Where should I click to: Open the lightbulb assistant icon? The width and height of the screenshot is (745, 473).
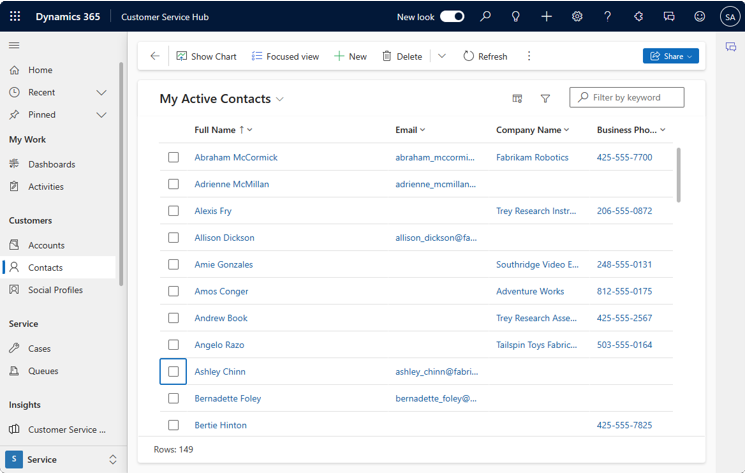516,17
